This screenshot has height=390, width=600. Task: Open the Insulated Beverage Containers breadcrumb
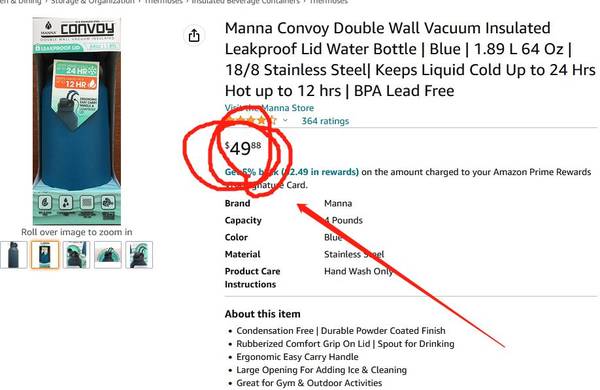pyautogui.click(x=245, y=2)
